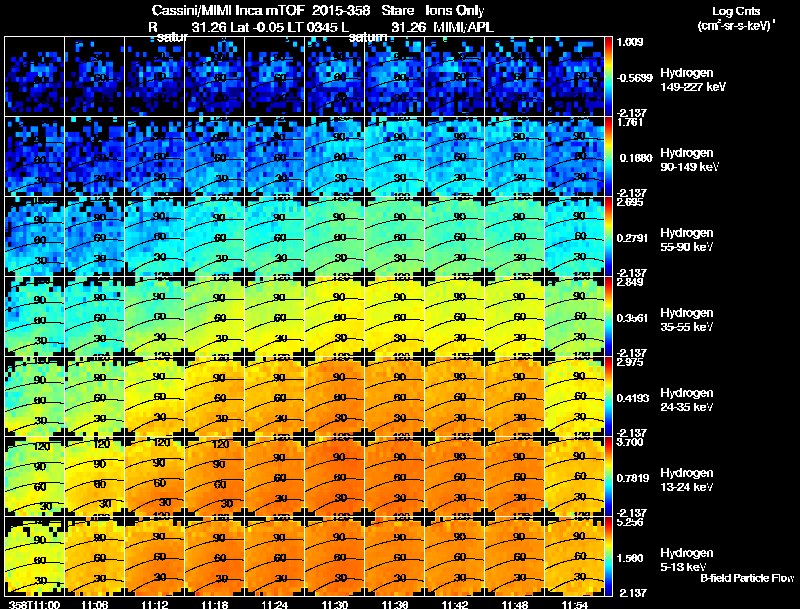Open the 13-24 keV panel at 11:18
Screen dimensions: 800x609
point(215,477)
